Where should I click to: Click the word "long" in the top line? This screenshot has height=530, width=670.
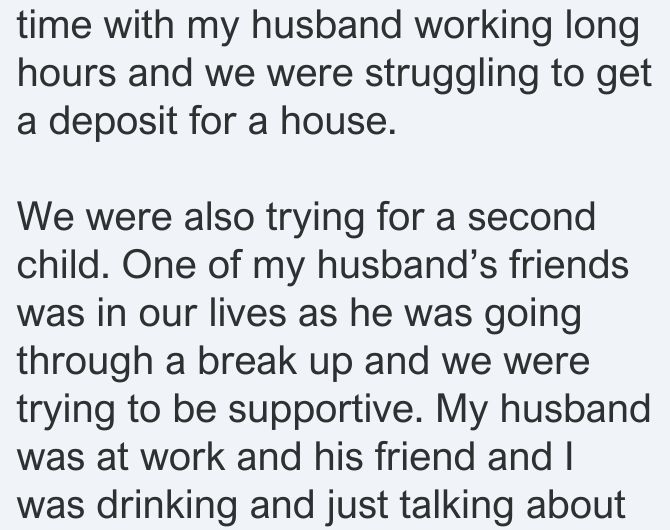(602, 26)
